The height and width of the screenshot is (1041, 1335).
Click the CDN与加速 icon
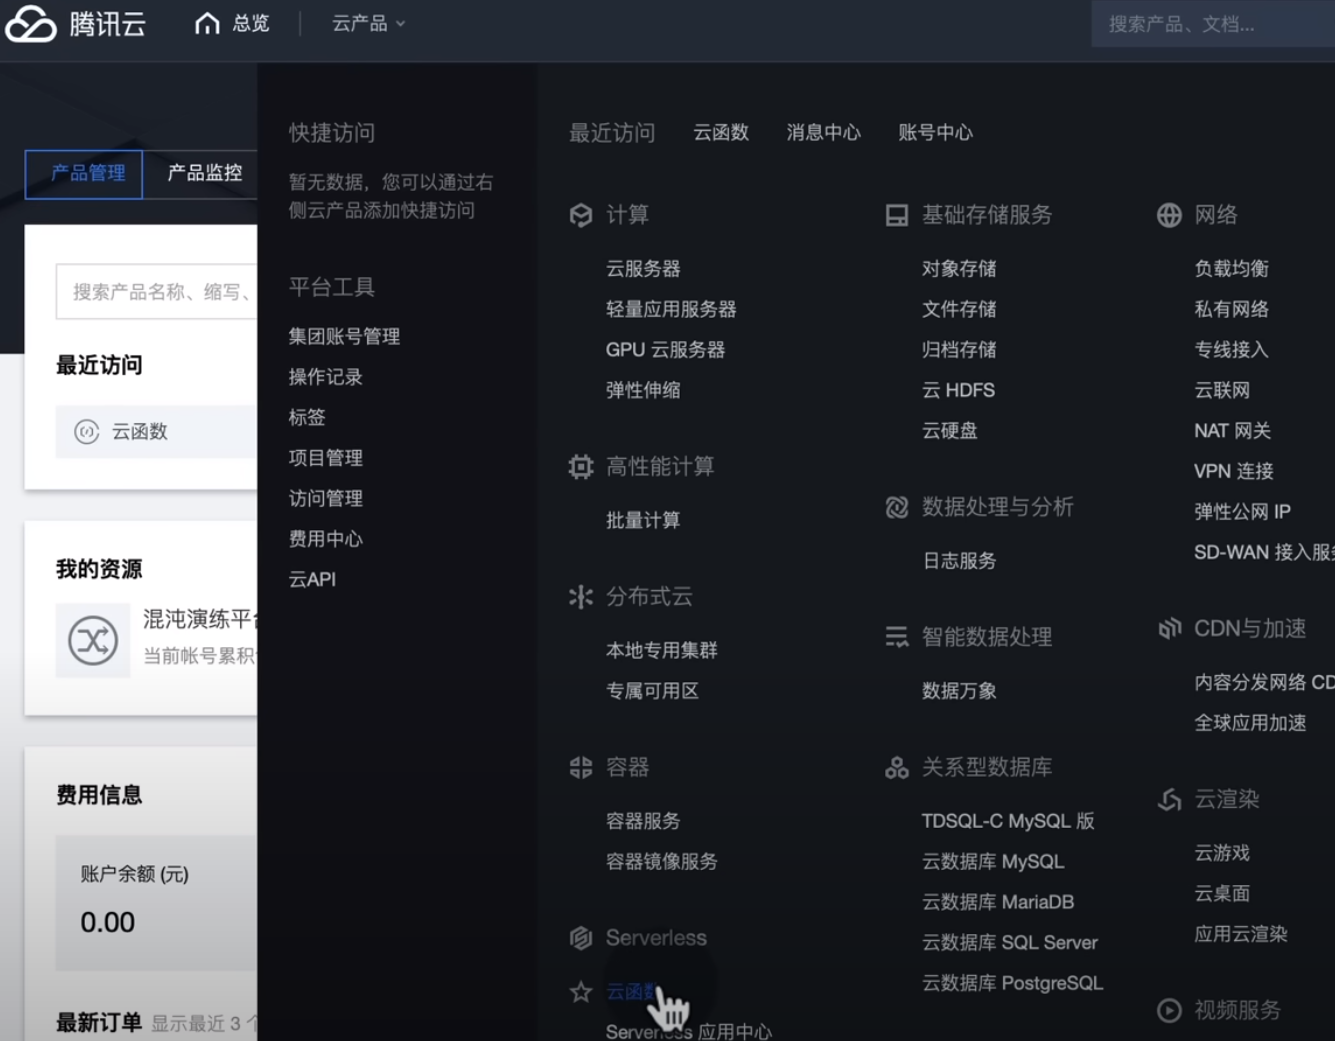(1169, 629)
